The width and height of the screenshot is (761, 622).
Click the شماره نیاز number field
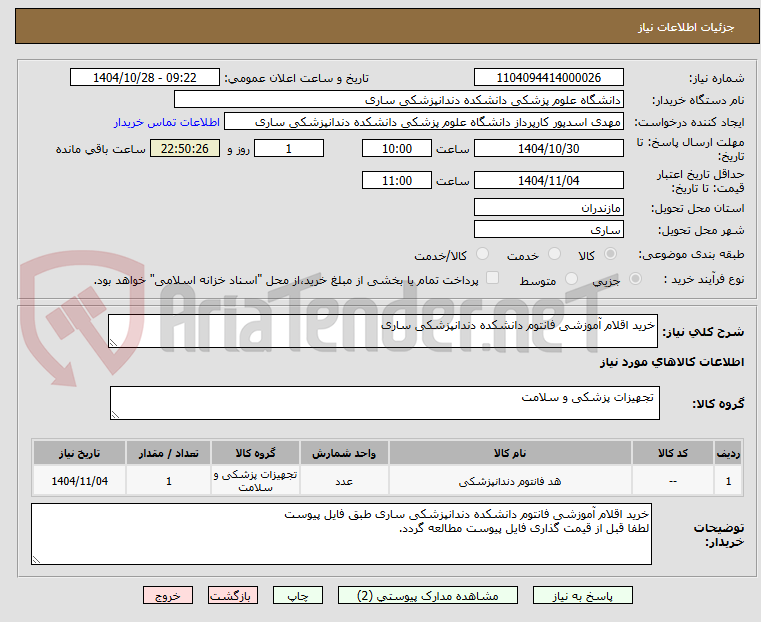[x=548, y=78]
